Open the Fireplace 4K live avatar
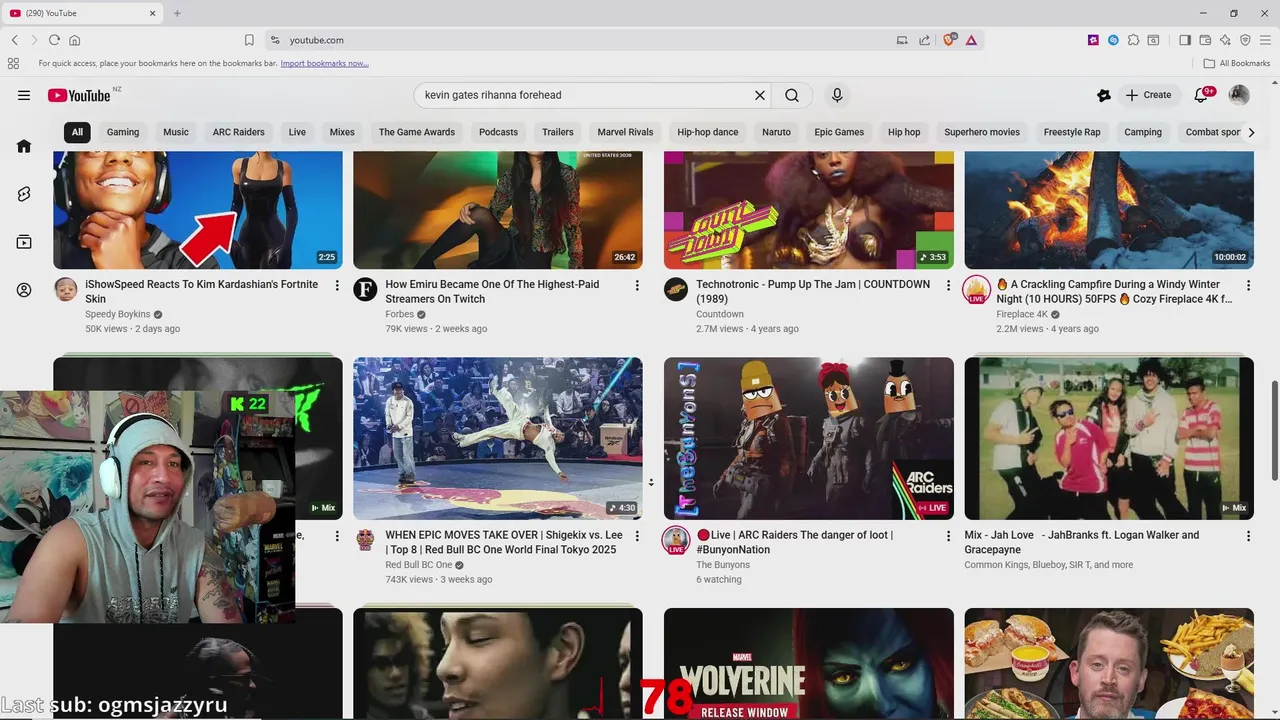 click(976, 290)
